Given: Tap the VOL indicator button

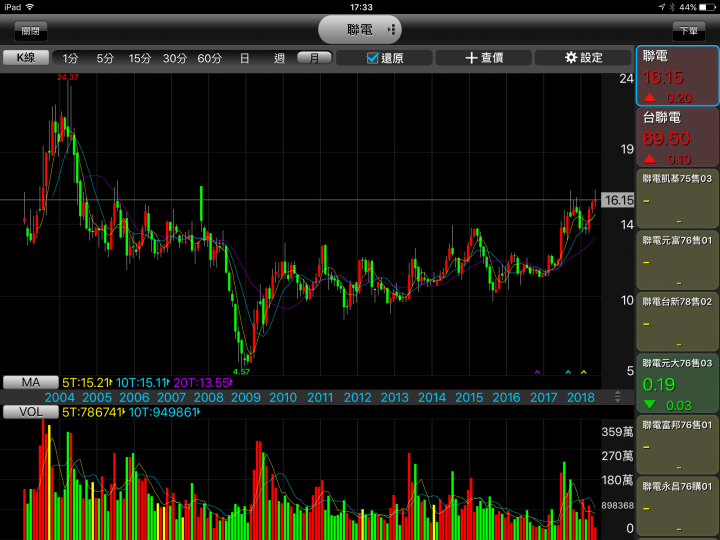Looking at the screenshot, I should [x=31, y=411].
